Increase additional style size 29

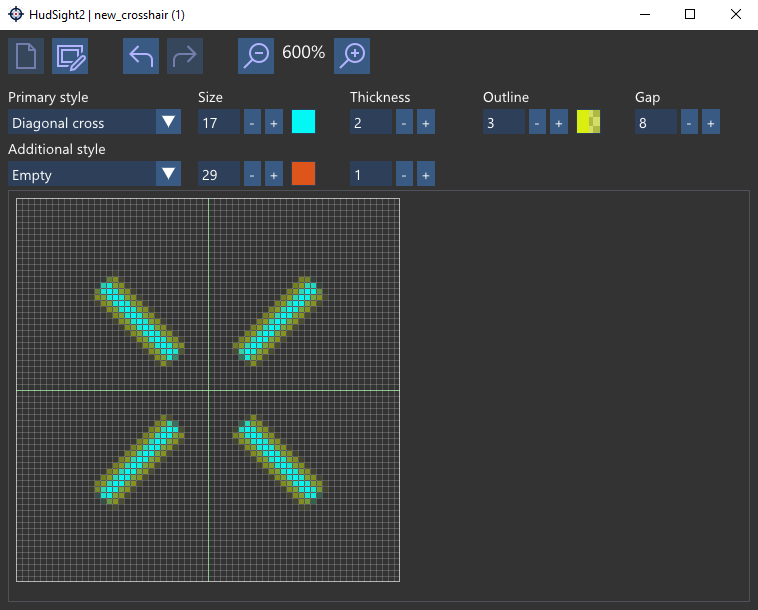[x=273, y=174]
